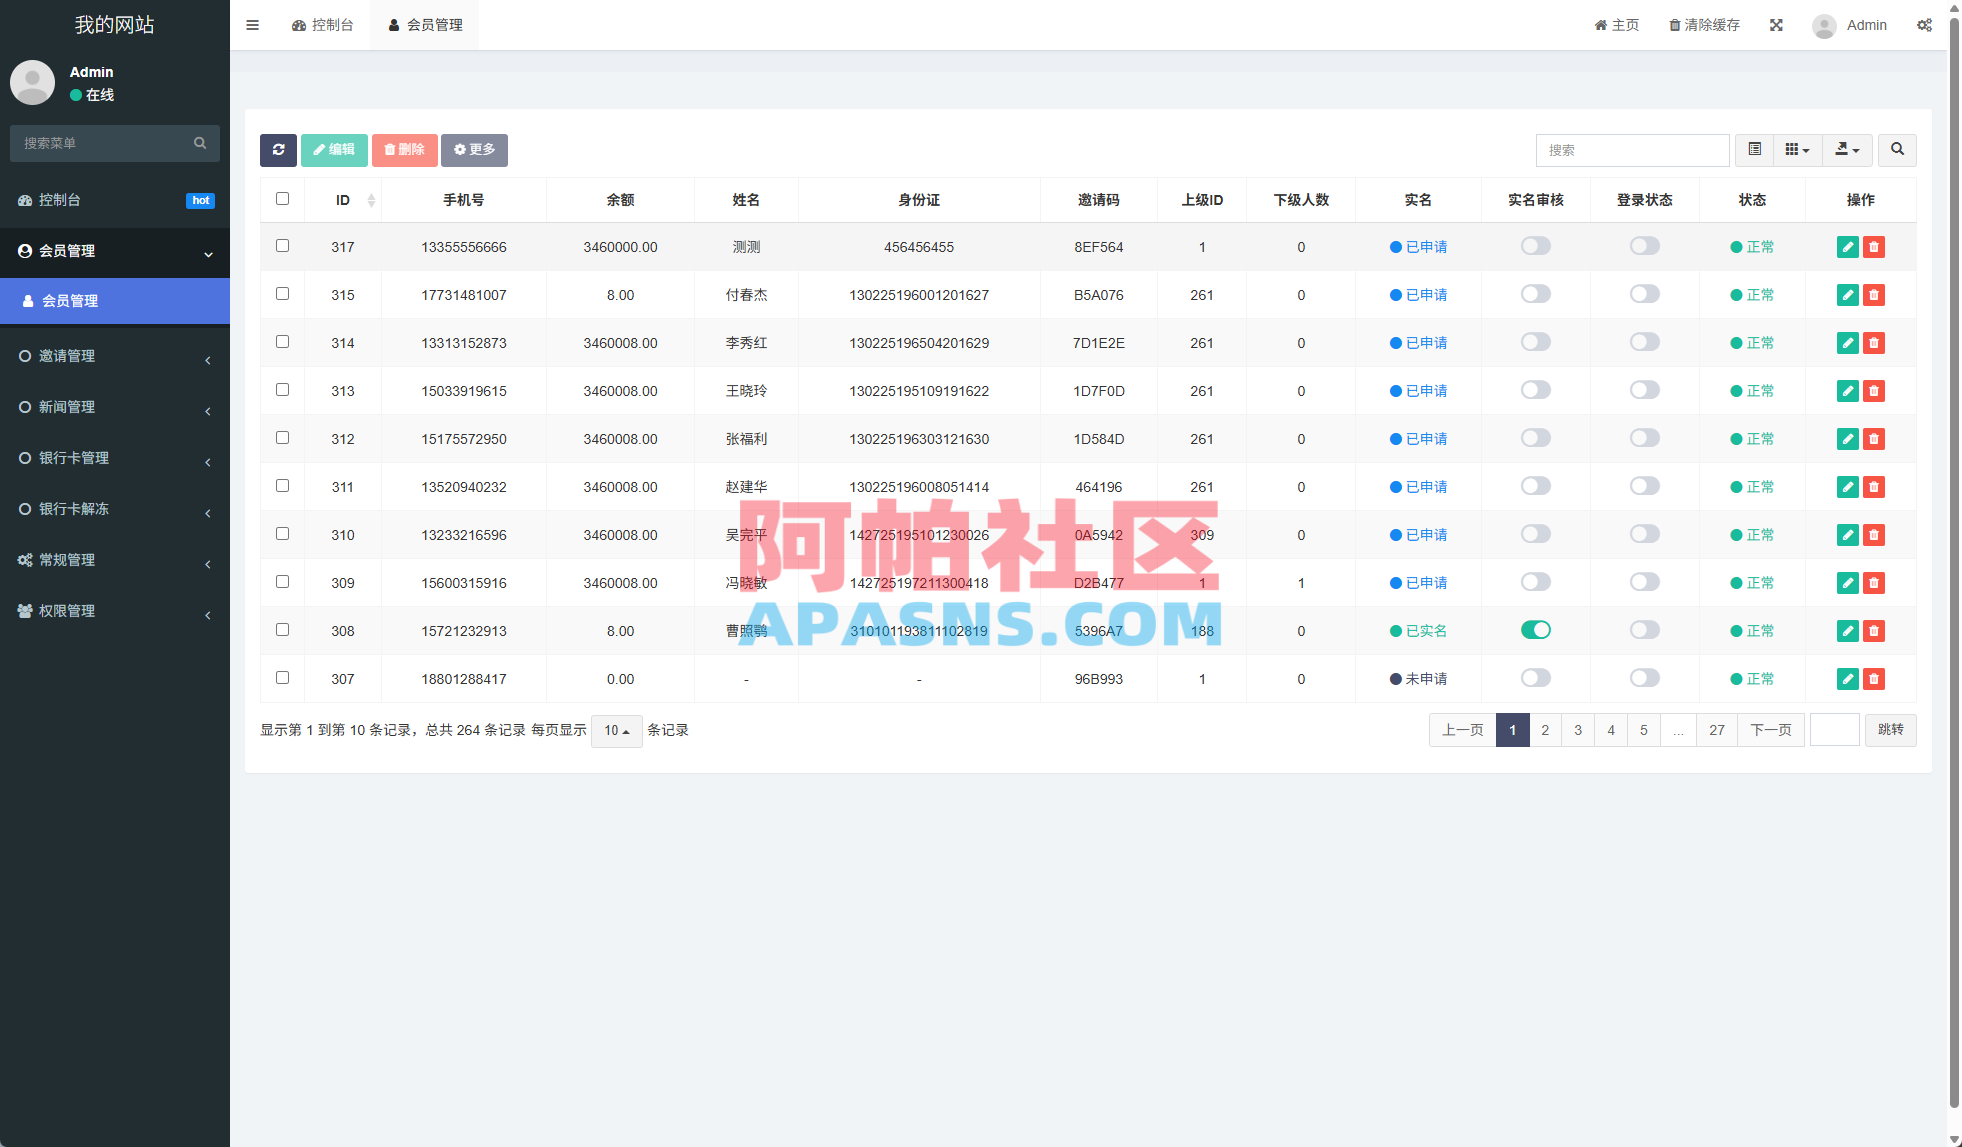Click the 更多 button
This screenshot has width=1962, height=1147.
pos(474,150)
